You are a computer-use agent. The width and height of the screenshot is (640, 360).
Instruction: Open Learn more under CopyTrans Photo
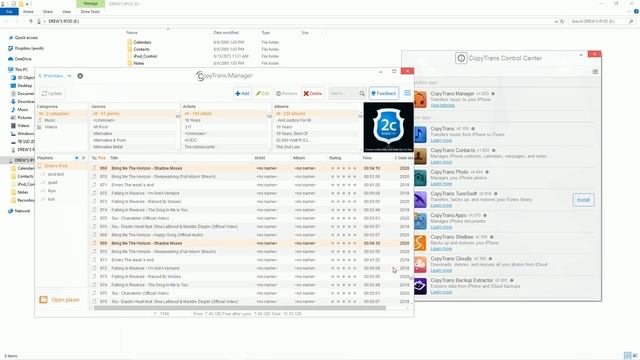point(441,184)
